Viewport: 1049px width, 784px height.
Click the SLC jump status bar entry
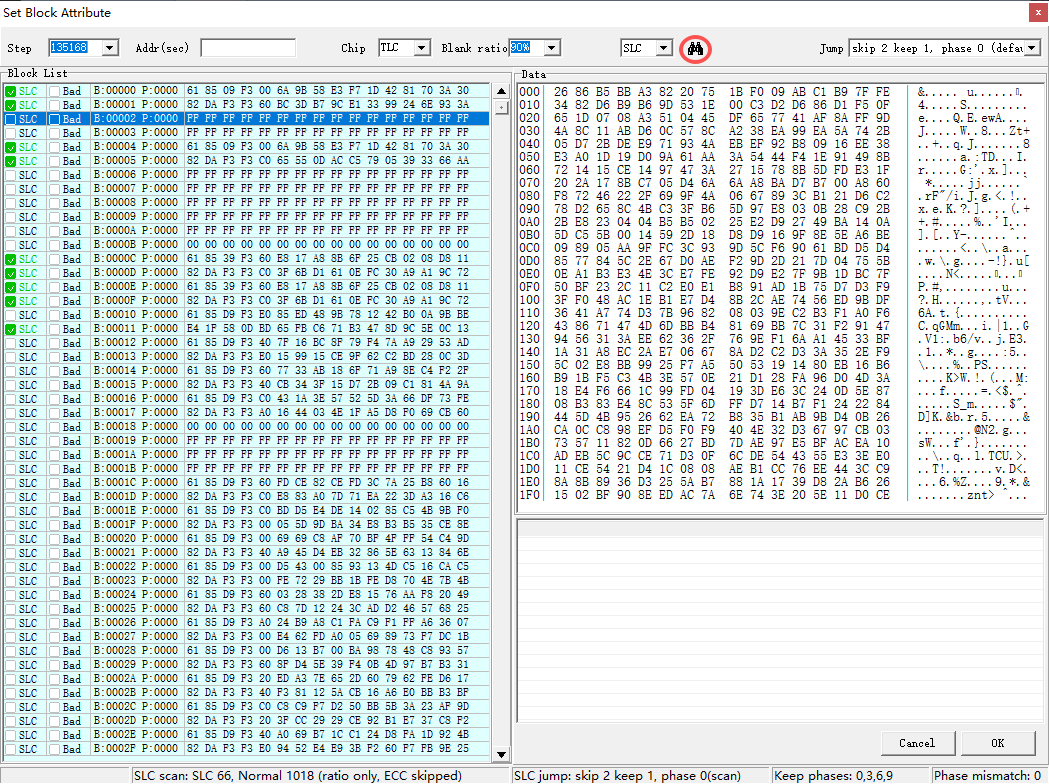[642, 776]
